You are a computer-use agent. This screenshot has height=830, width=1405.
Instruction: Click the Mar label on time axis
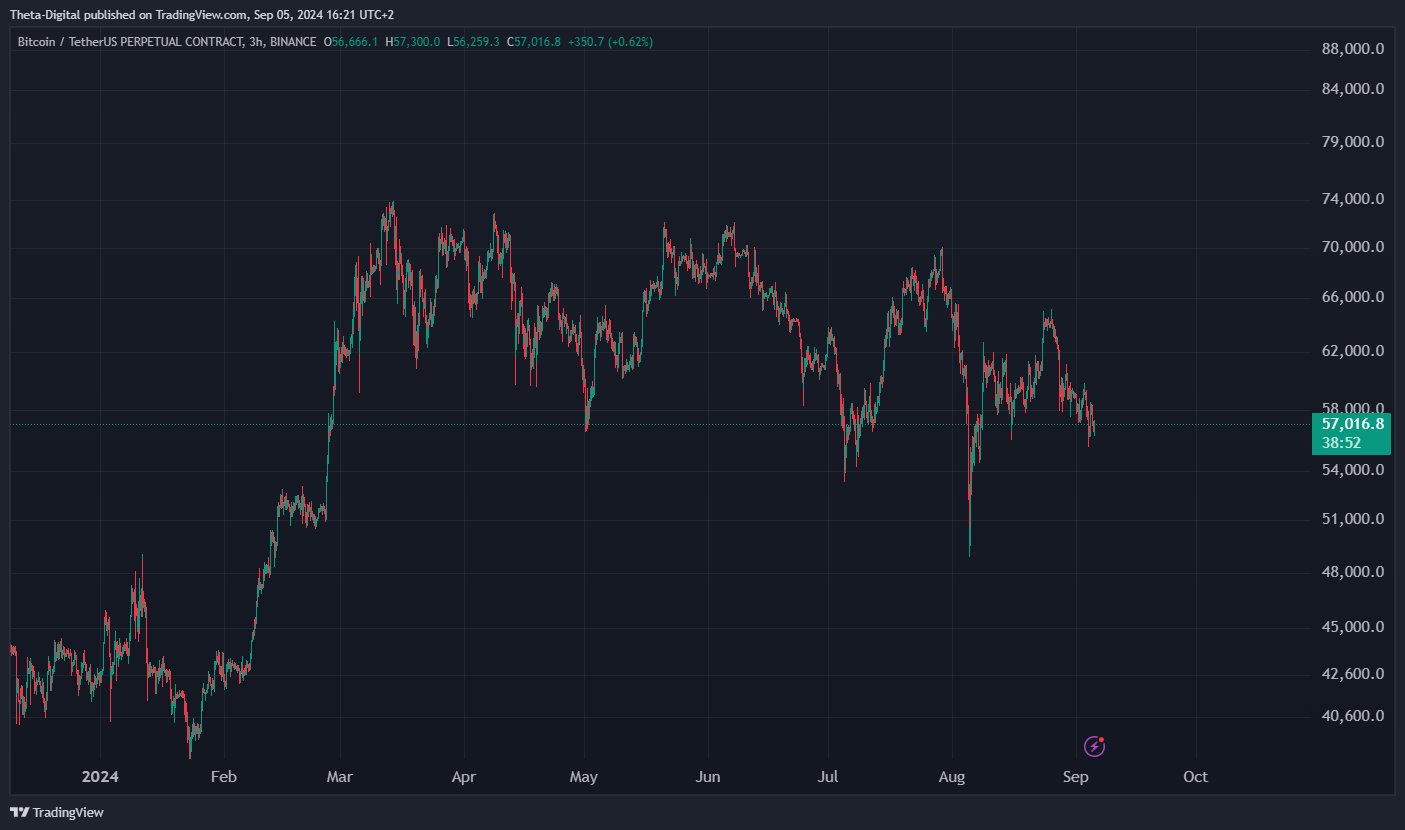coord(341,777)
